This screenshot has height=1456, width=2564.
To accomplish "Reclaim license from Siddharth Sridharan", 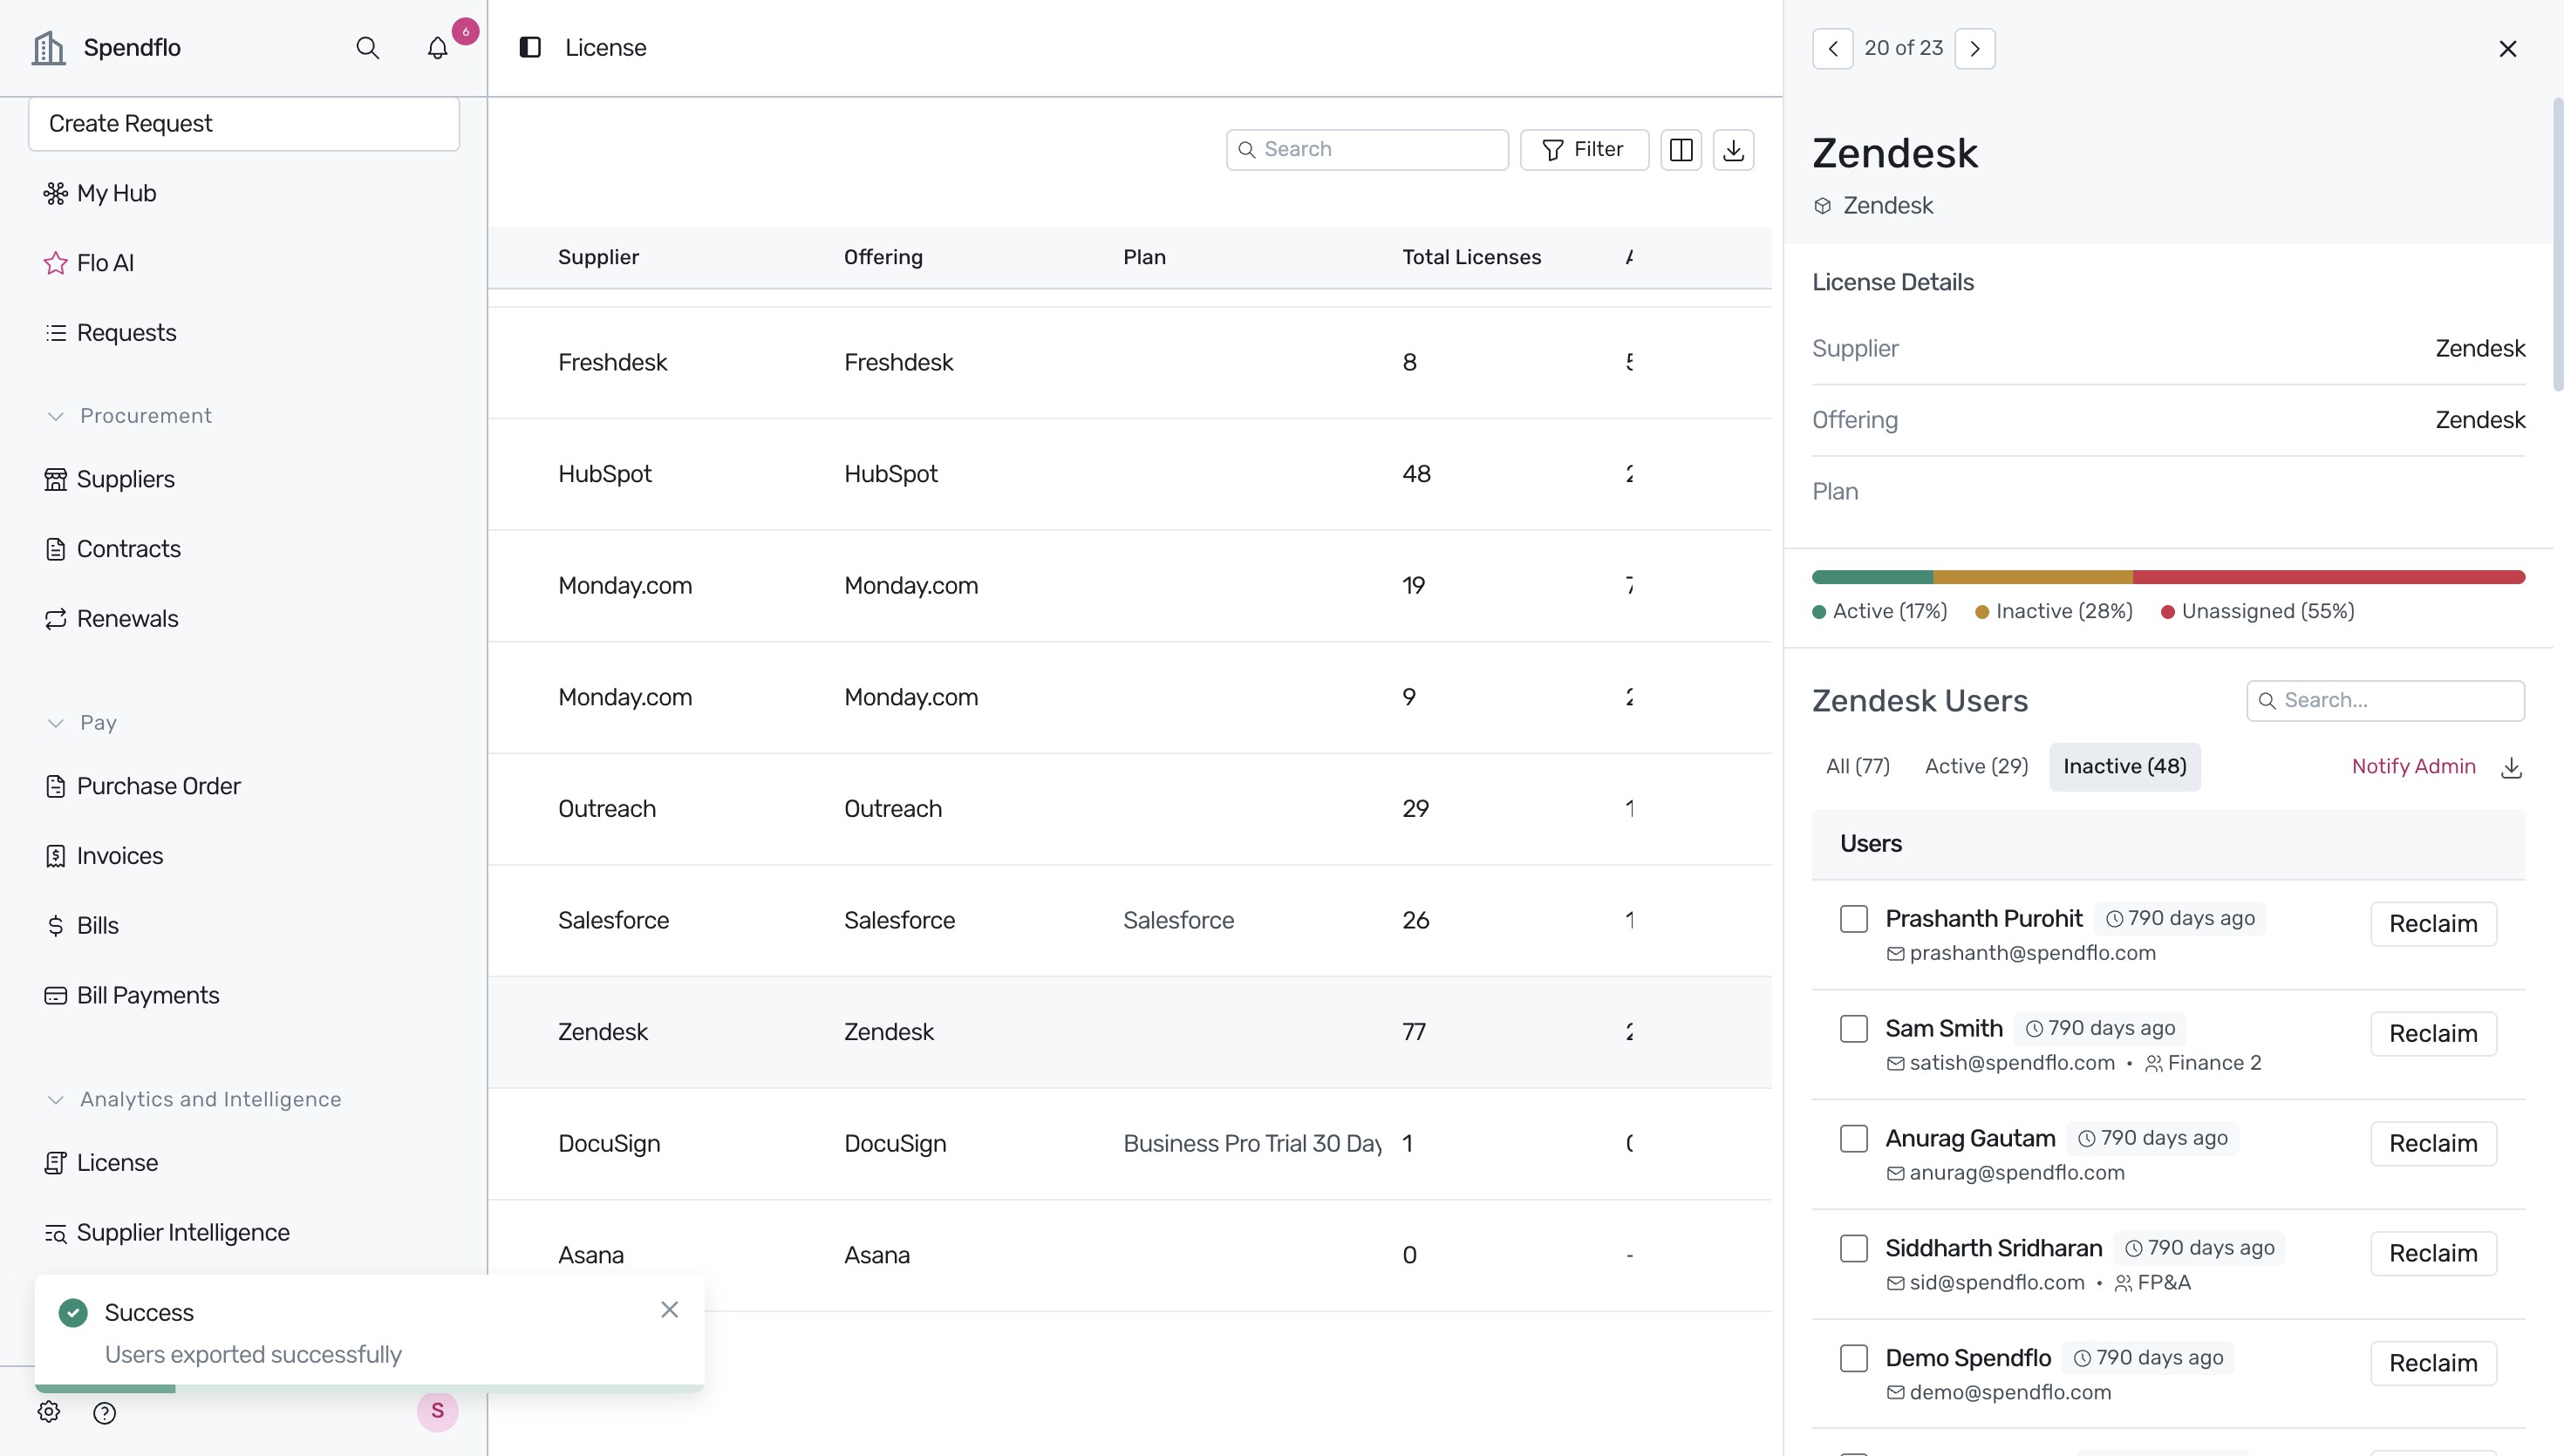I will click(2432, 1254).
